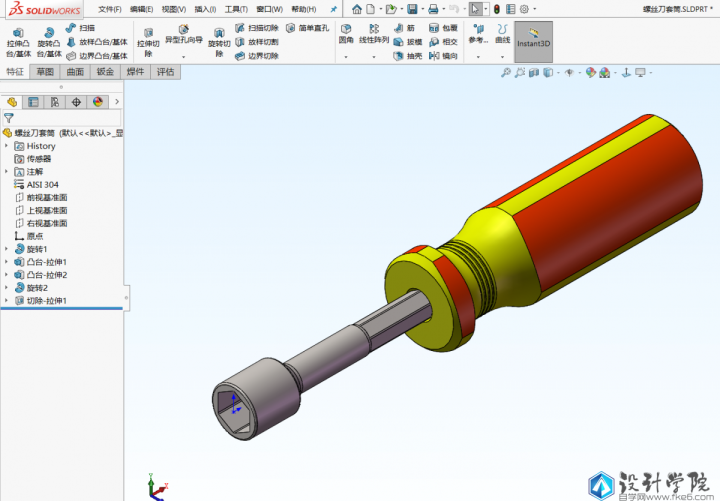The image size is (720, 501).
Task: Expand the 切除-拉伸1 feature node
Action: pyautogui.click(x=8, y=301)
